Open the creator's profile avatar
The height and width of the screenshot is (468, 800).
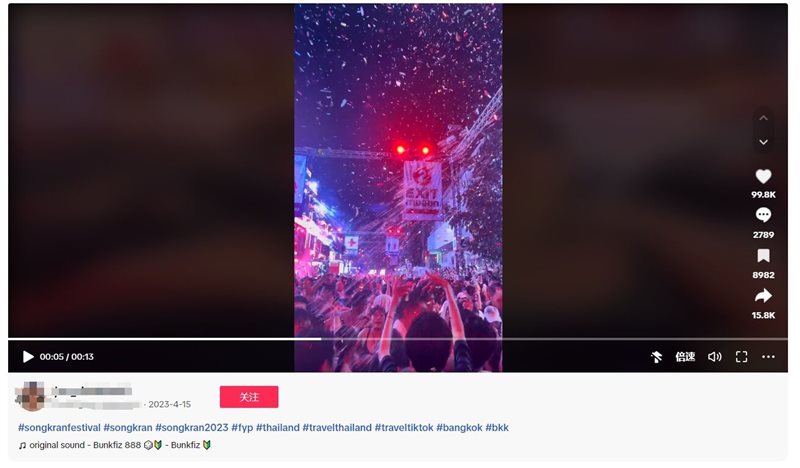(x=31, y=396)
